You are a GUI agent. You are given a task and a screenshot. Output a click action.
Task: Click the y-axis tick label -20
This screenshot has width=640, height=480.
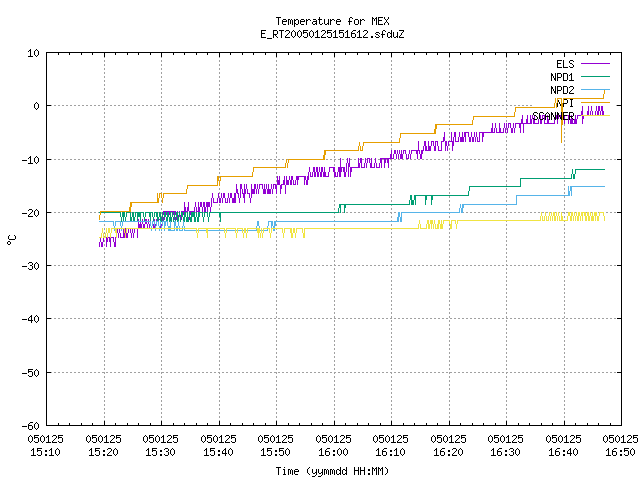pyautogui.click(x=31, y=213)
